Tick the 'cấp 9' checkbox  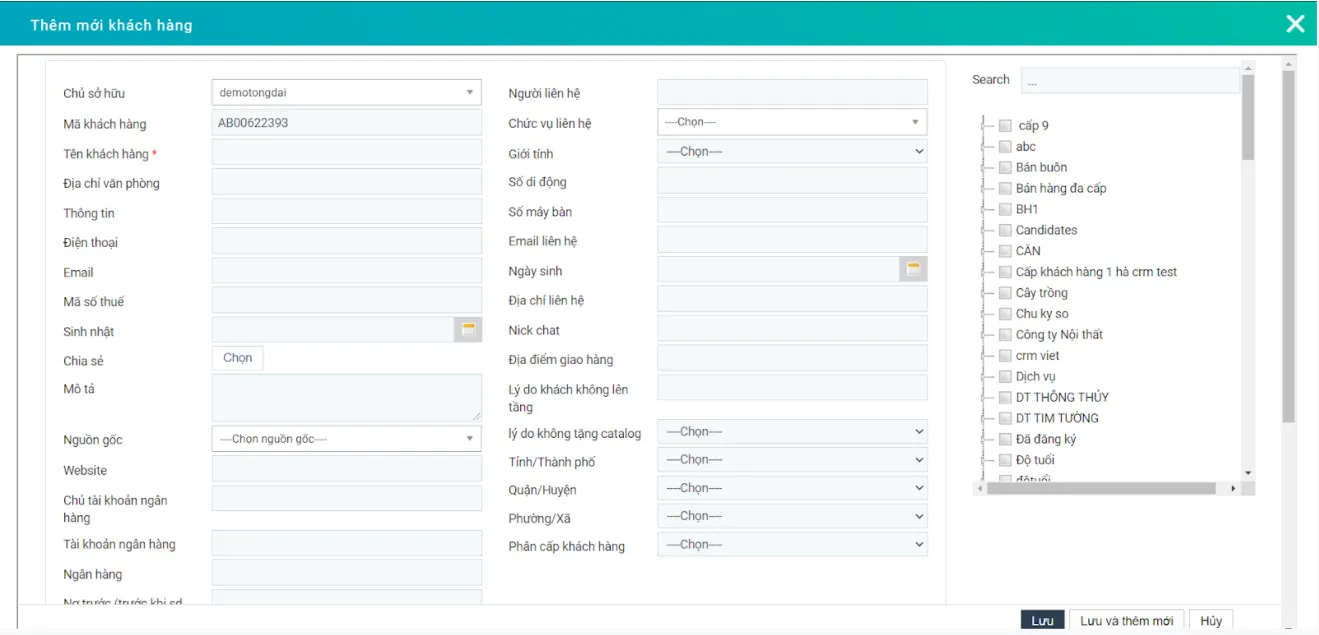[x=1005, y=126]
